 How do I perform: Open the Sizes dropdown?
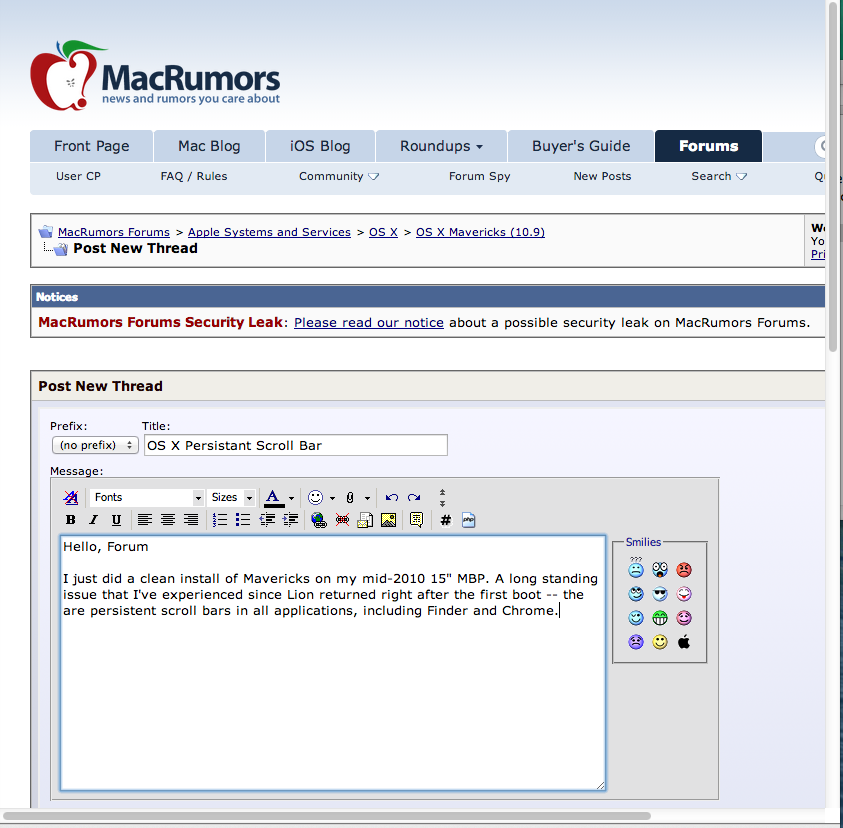[x=231, y=497]
